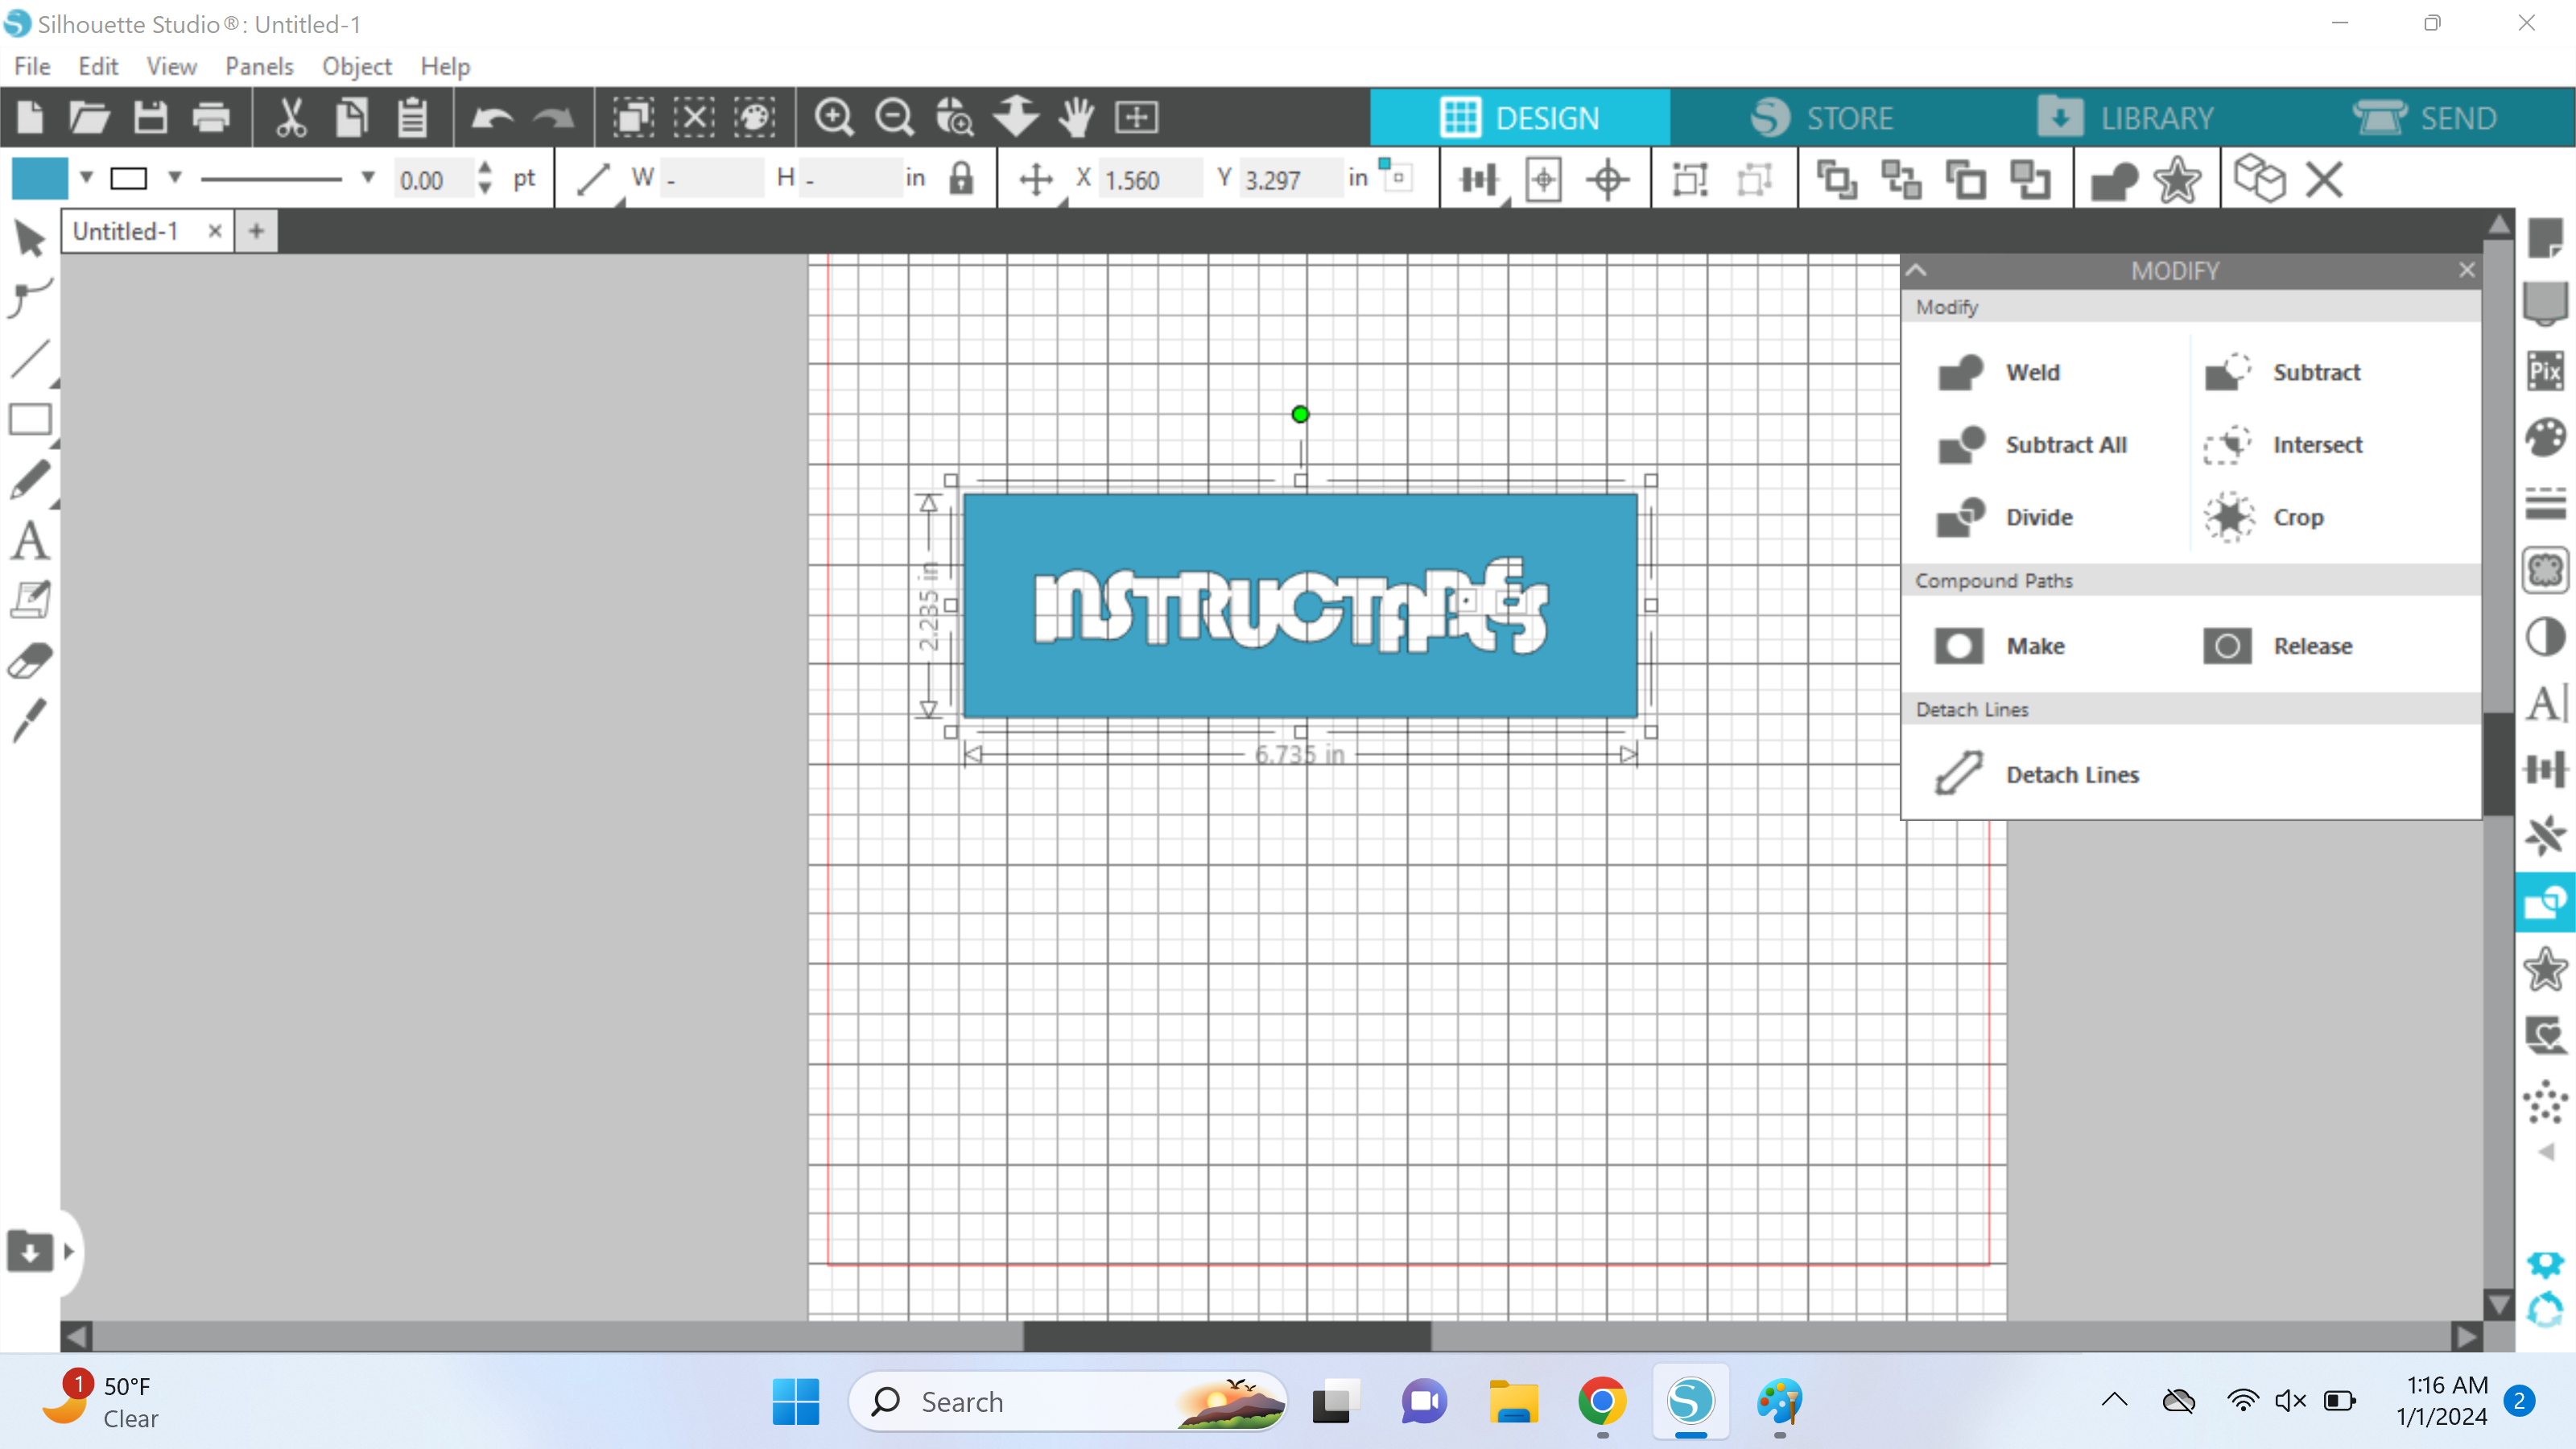
Task: Click the Detach Lines button
Action: [2037, 774]
